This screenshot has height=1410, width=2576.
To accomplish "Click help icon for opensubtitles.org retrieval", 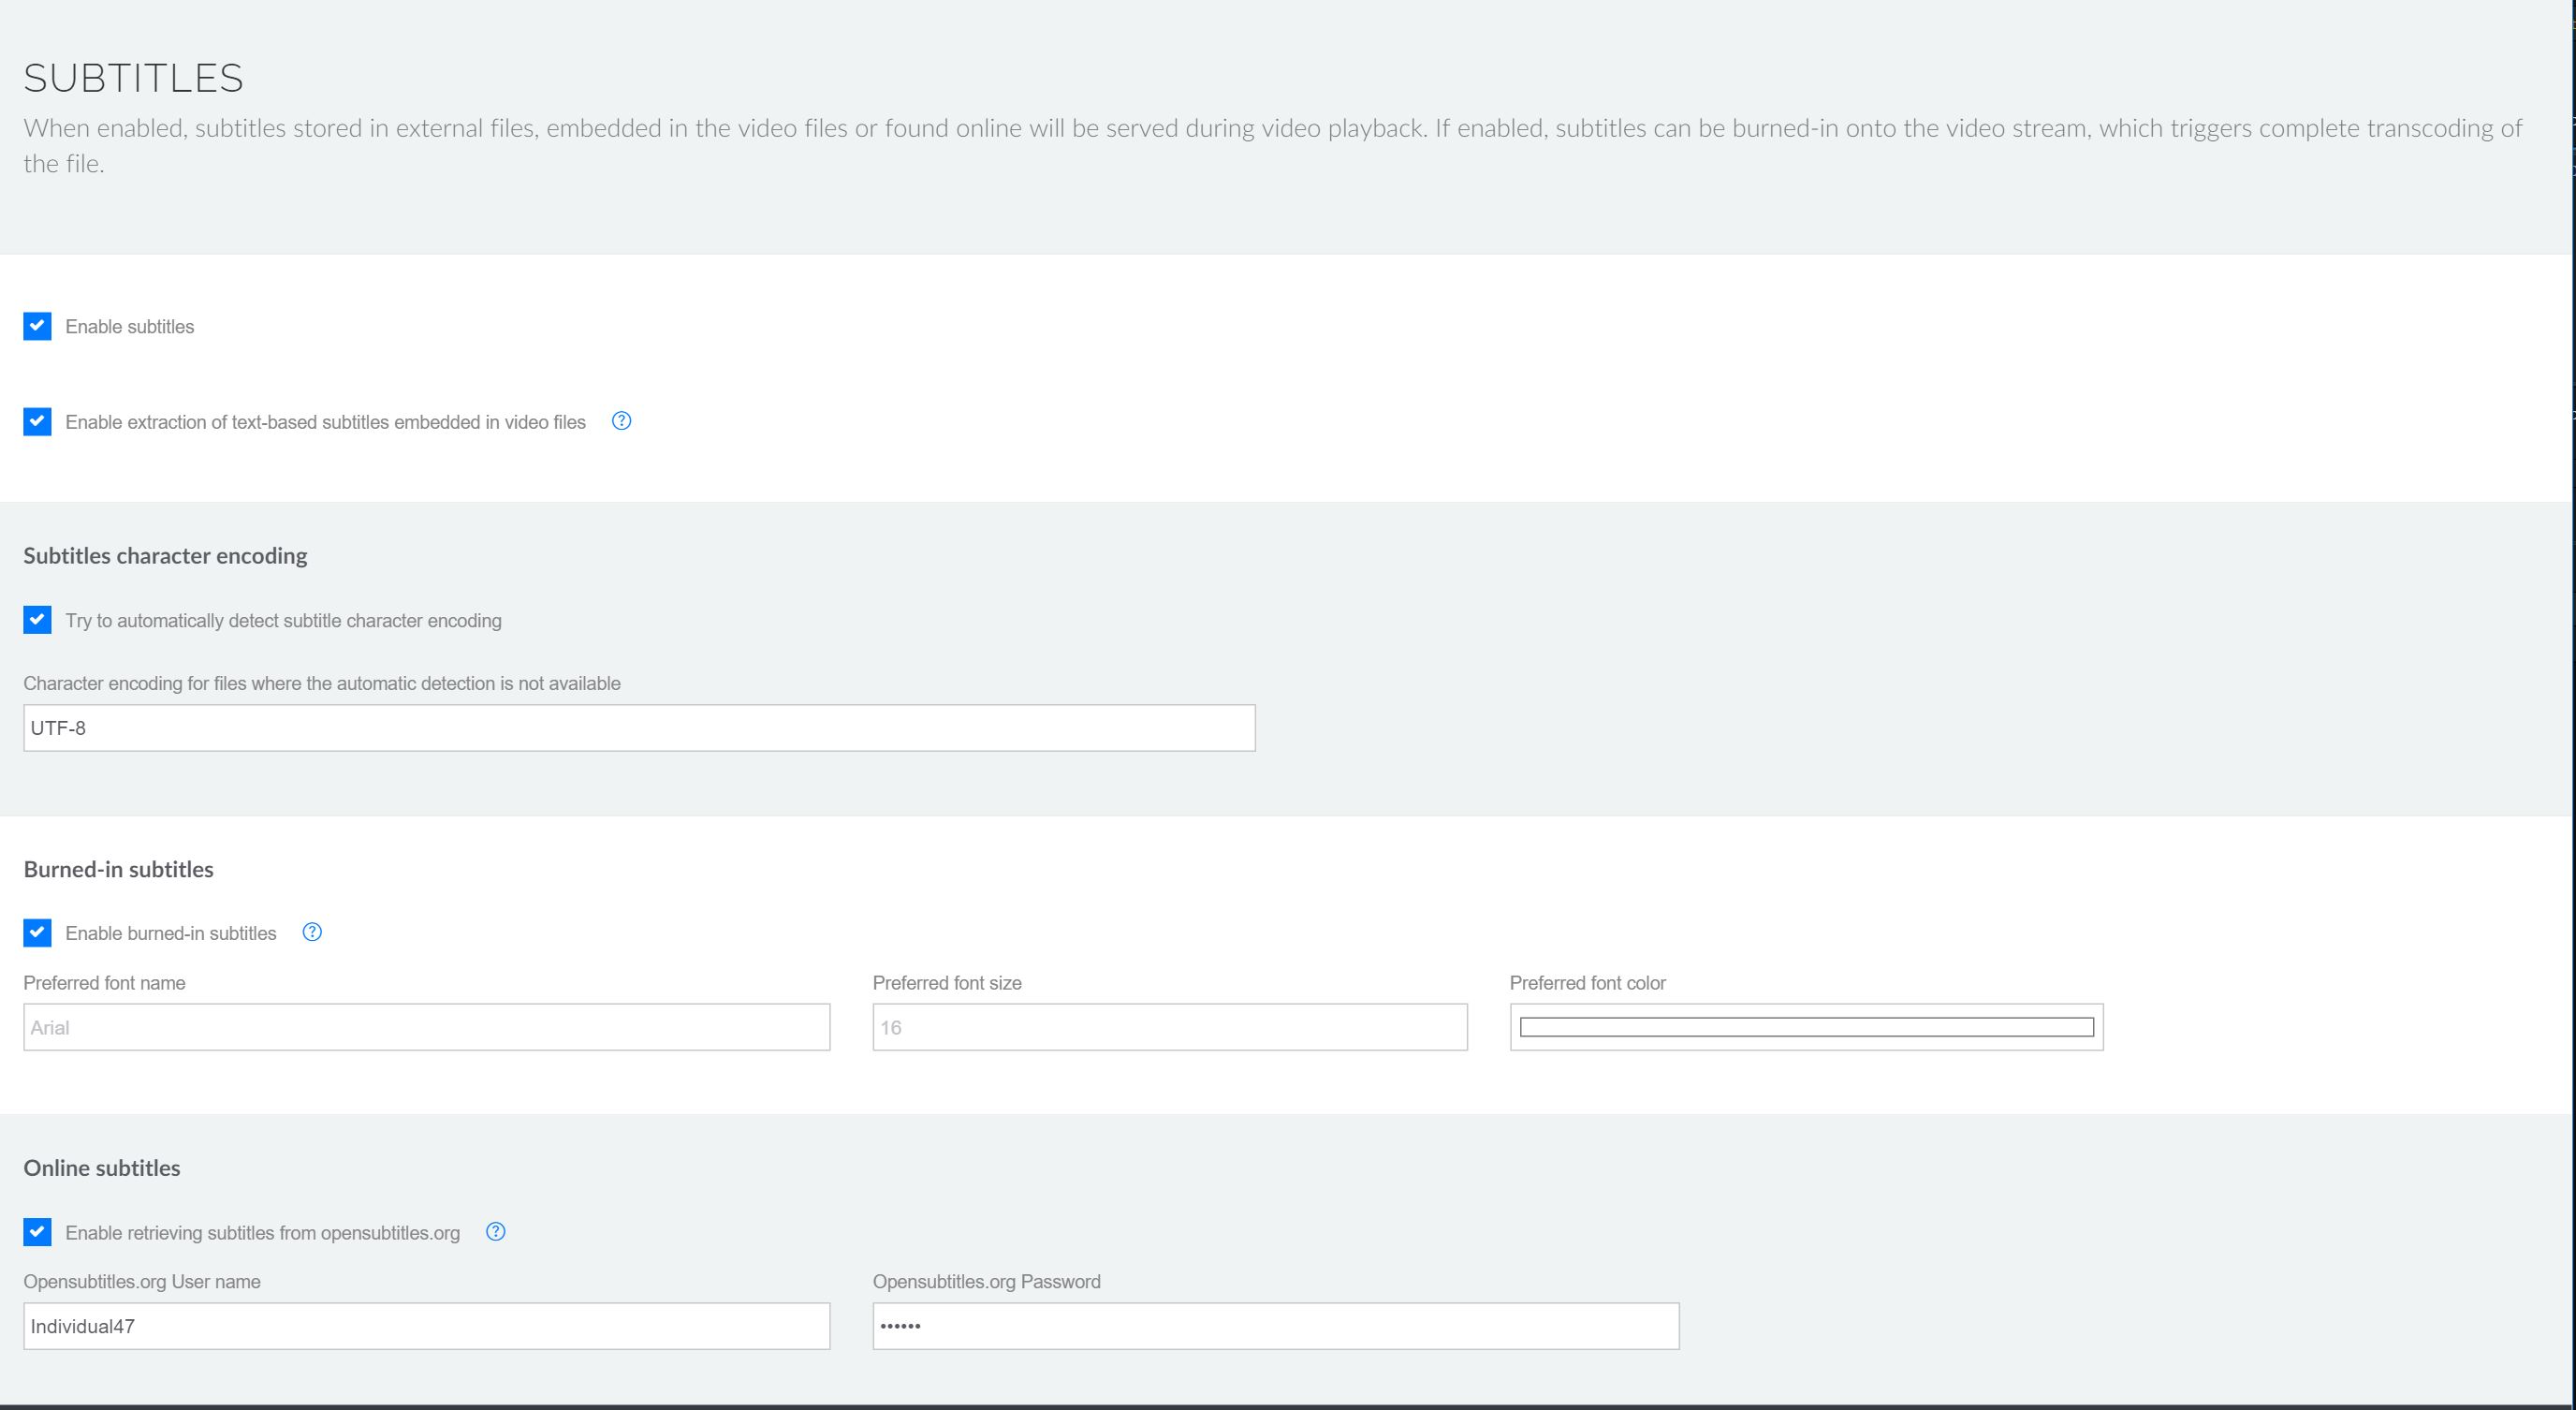I will coord(495,1231).
